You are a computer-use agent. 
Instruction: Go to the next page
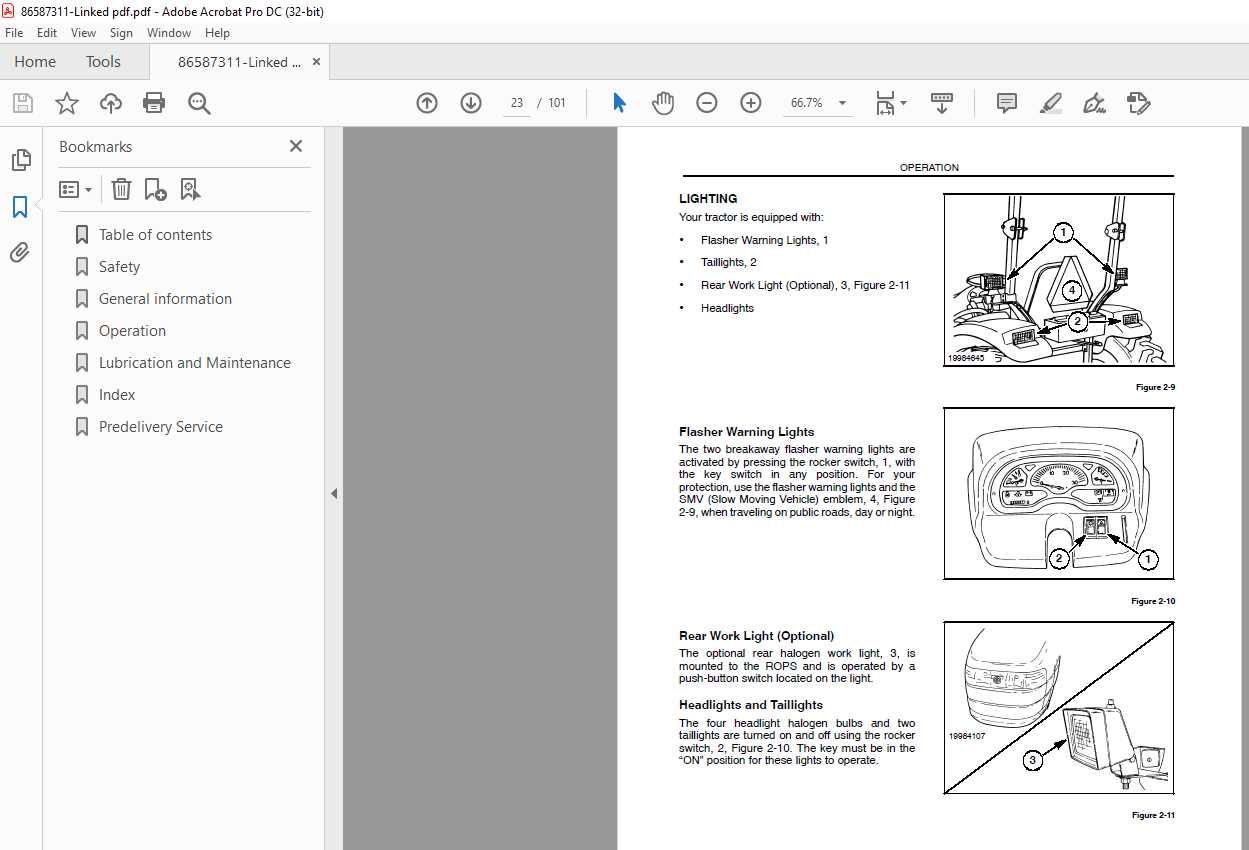click(470, 103)
